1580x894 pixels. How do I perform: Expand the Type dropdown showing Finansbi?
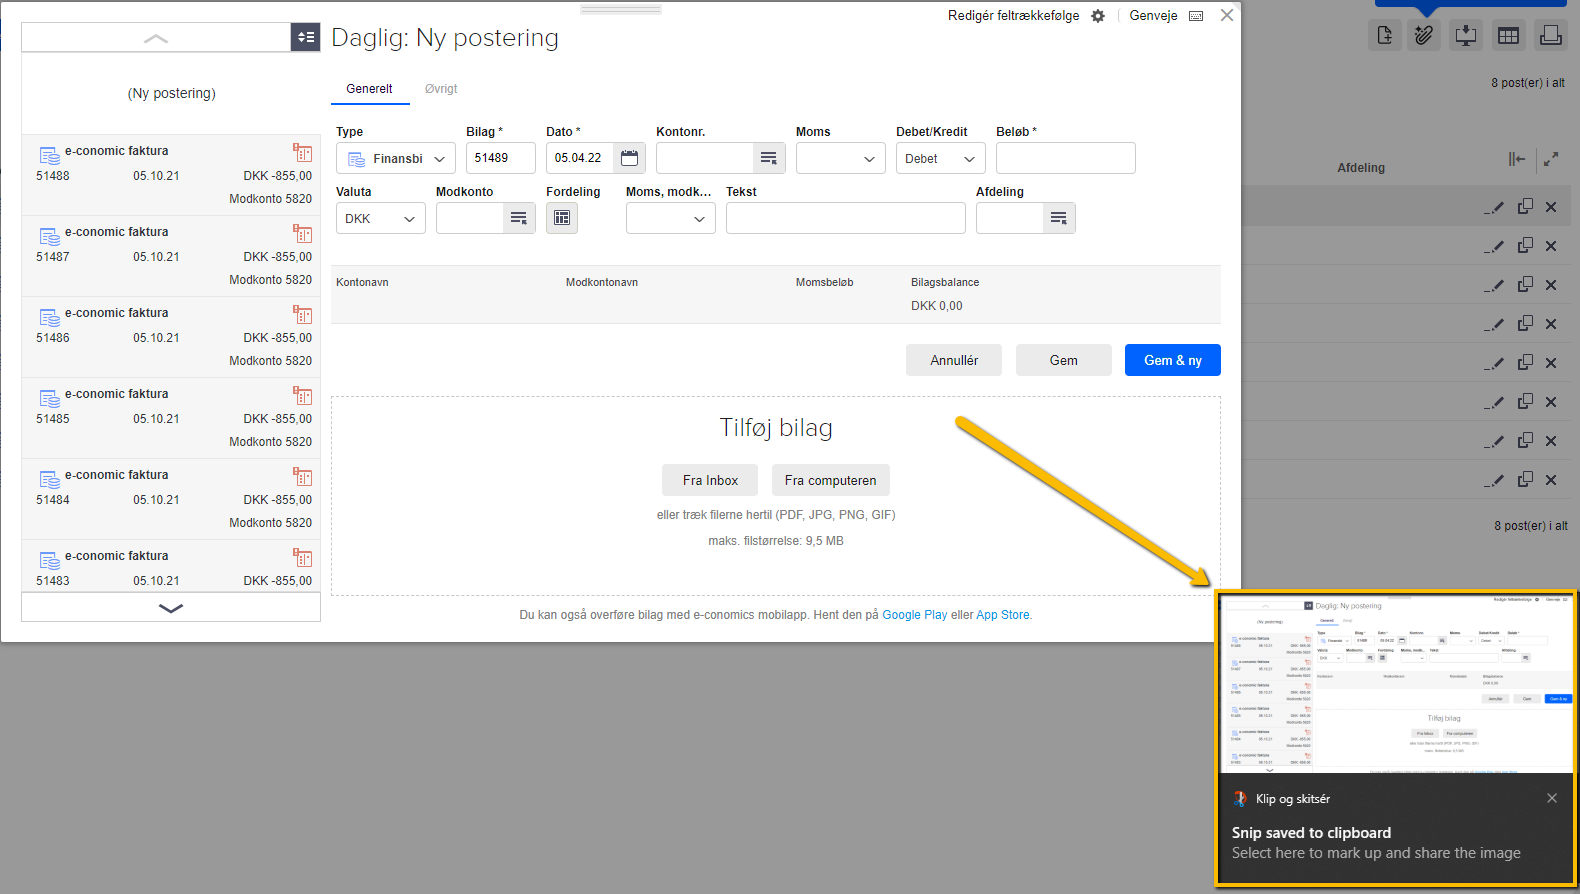point(396,158)
